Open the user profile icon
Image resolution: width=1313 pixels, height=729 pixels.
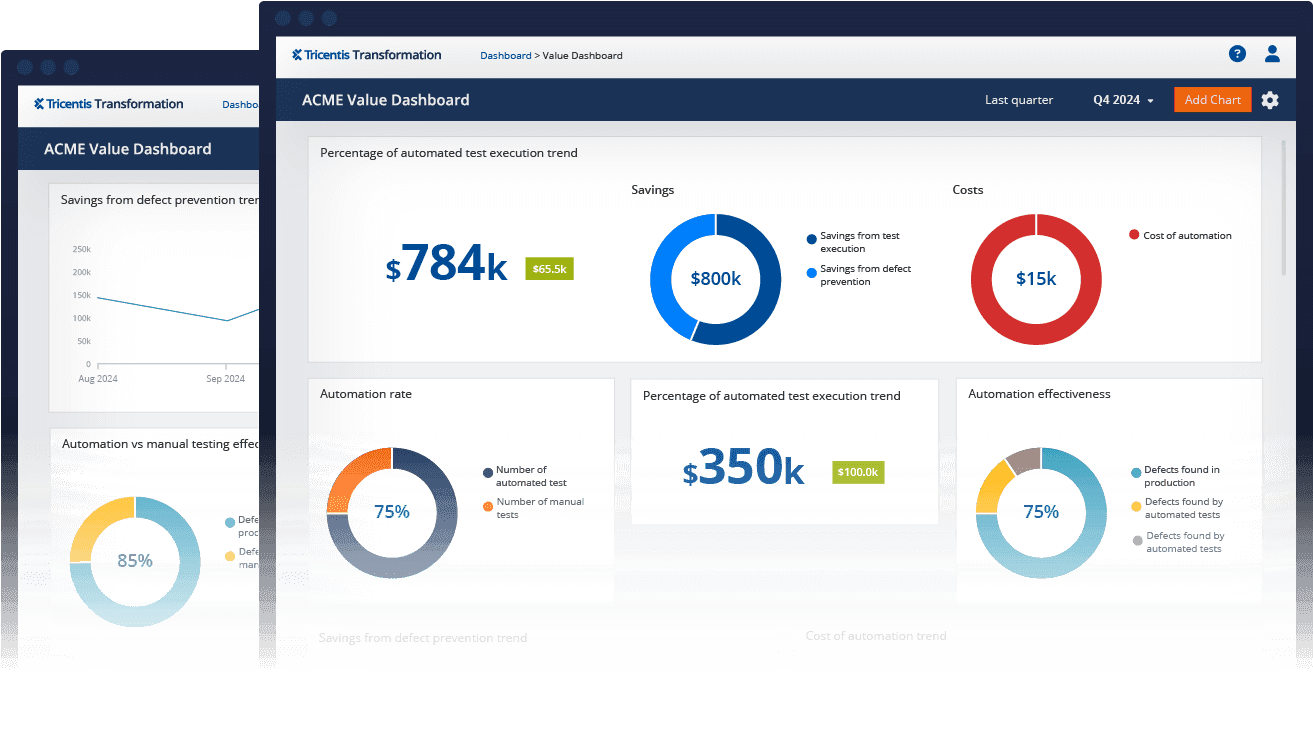tap(1272, 54)
